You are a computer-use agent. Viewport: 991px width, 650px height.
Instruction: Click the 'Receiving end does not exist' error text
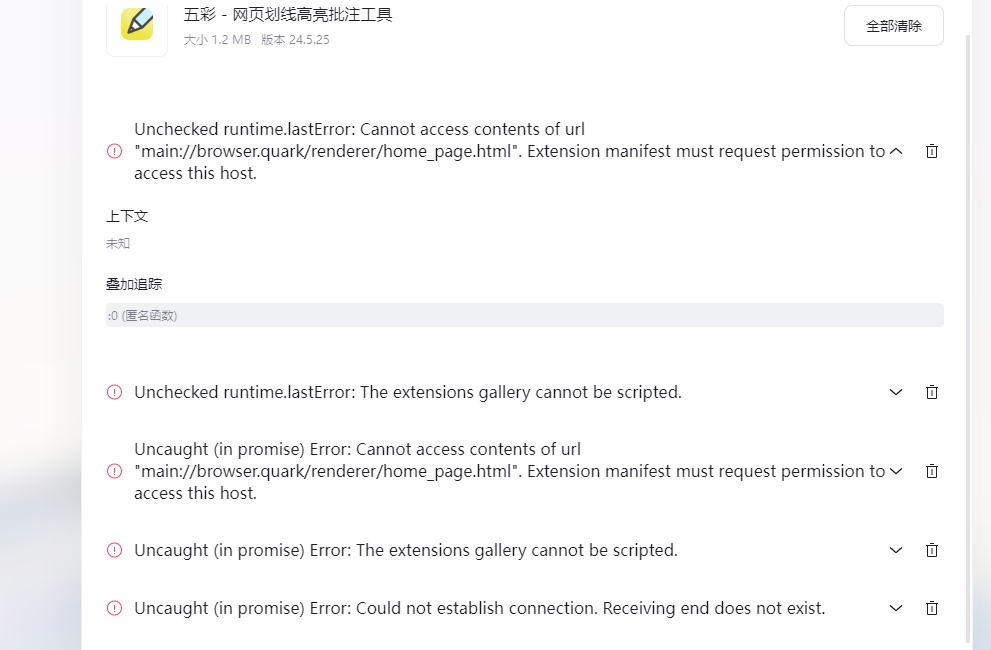(714, 608)
